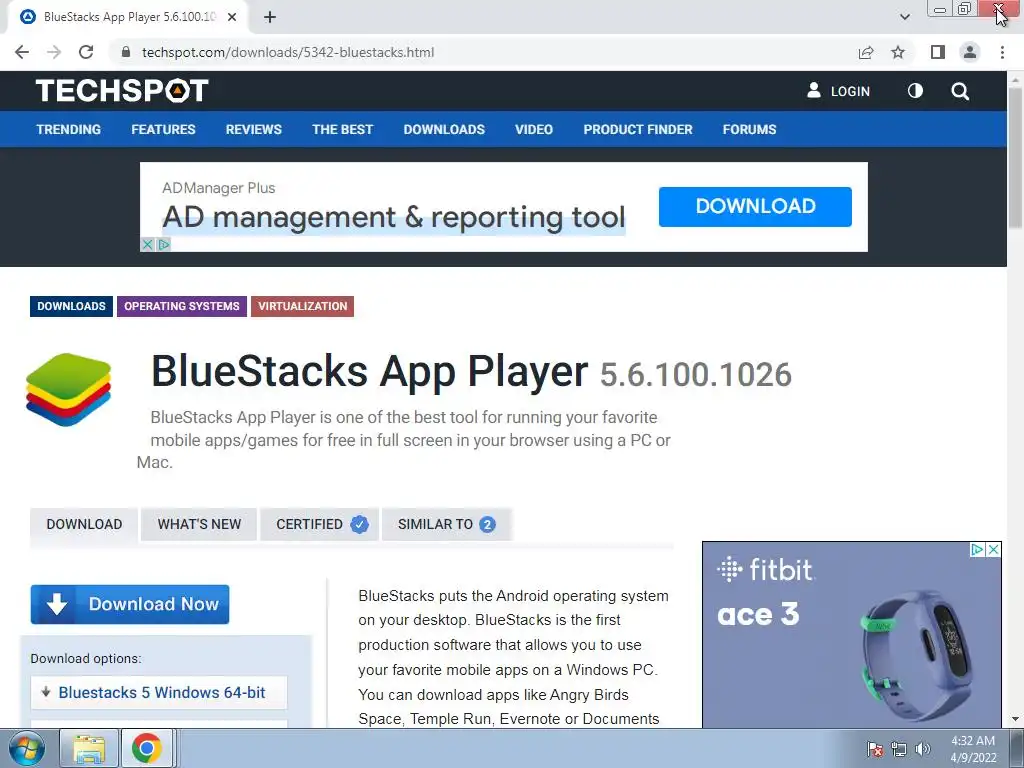
Task: Select the DOWNLOAD tab
Action: pyautogui.click(x=84, y=524)
